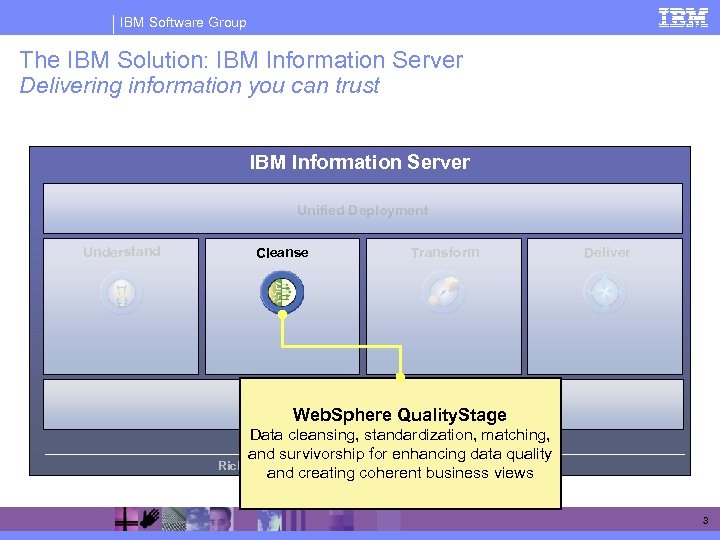Click the subtitle 'Delivering information you can trust'
The height and width of the screenshot is (540, 720).
(x=199, y=85)
